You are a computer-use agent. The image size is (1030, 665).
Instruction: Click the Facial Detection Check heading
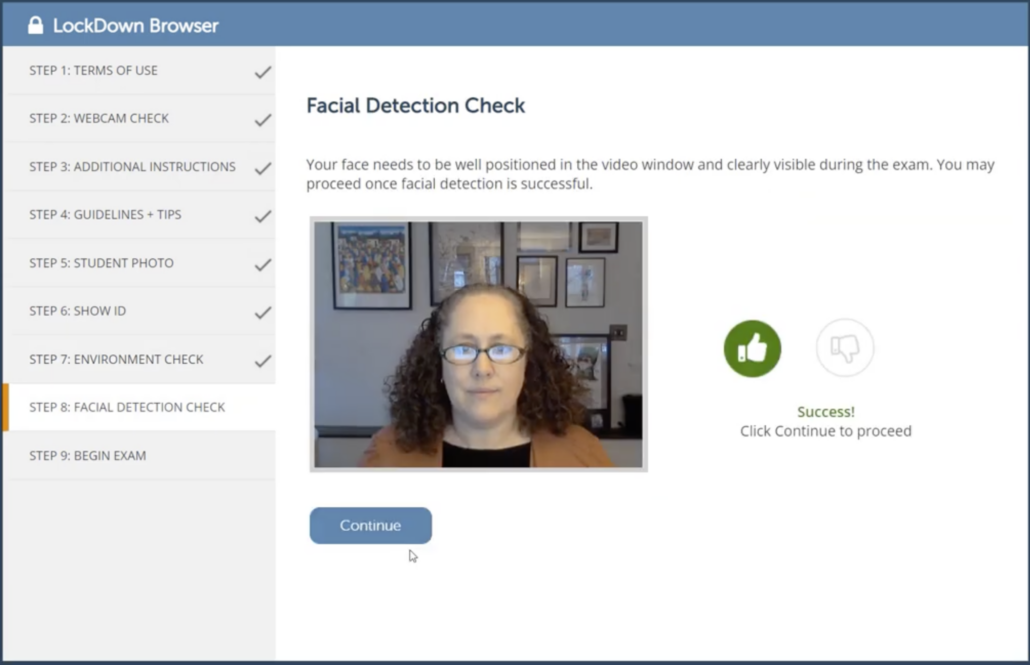[416, 106]
